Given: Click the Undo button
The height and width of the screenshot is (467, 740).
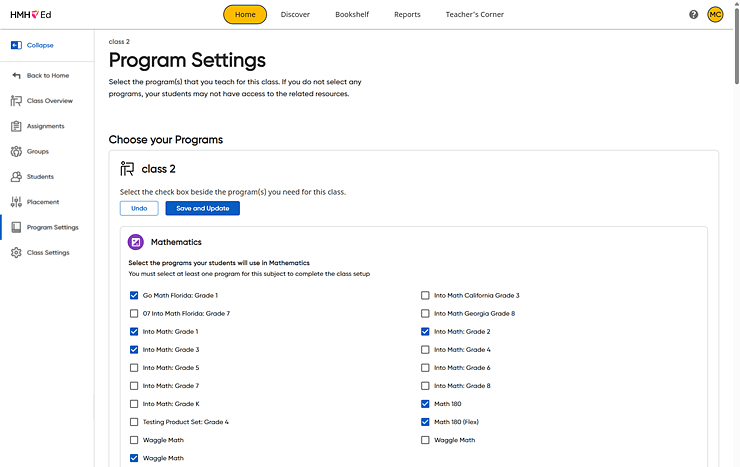Looking at the screenshot, I should 139,208.
